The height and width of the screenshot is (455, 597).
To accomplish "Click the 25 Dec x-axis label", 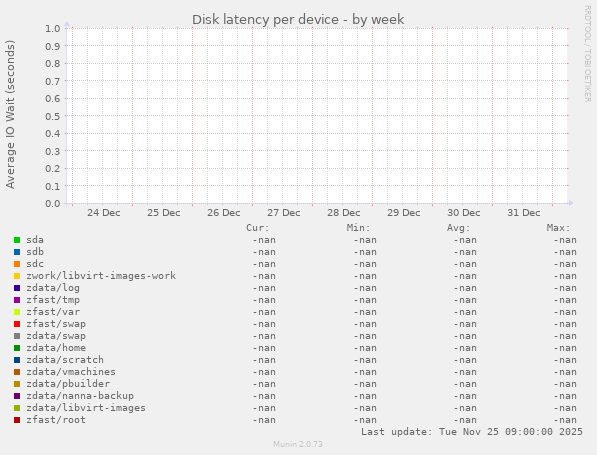I will [x=164, y=213].
